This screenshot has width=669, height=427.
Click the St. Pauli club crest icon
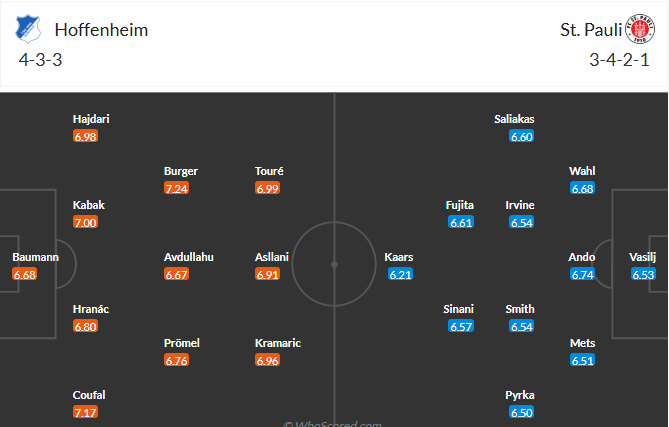pos(638,30)
